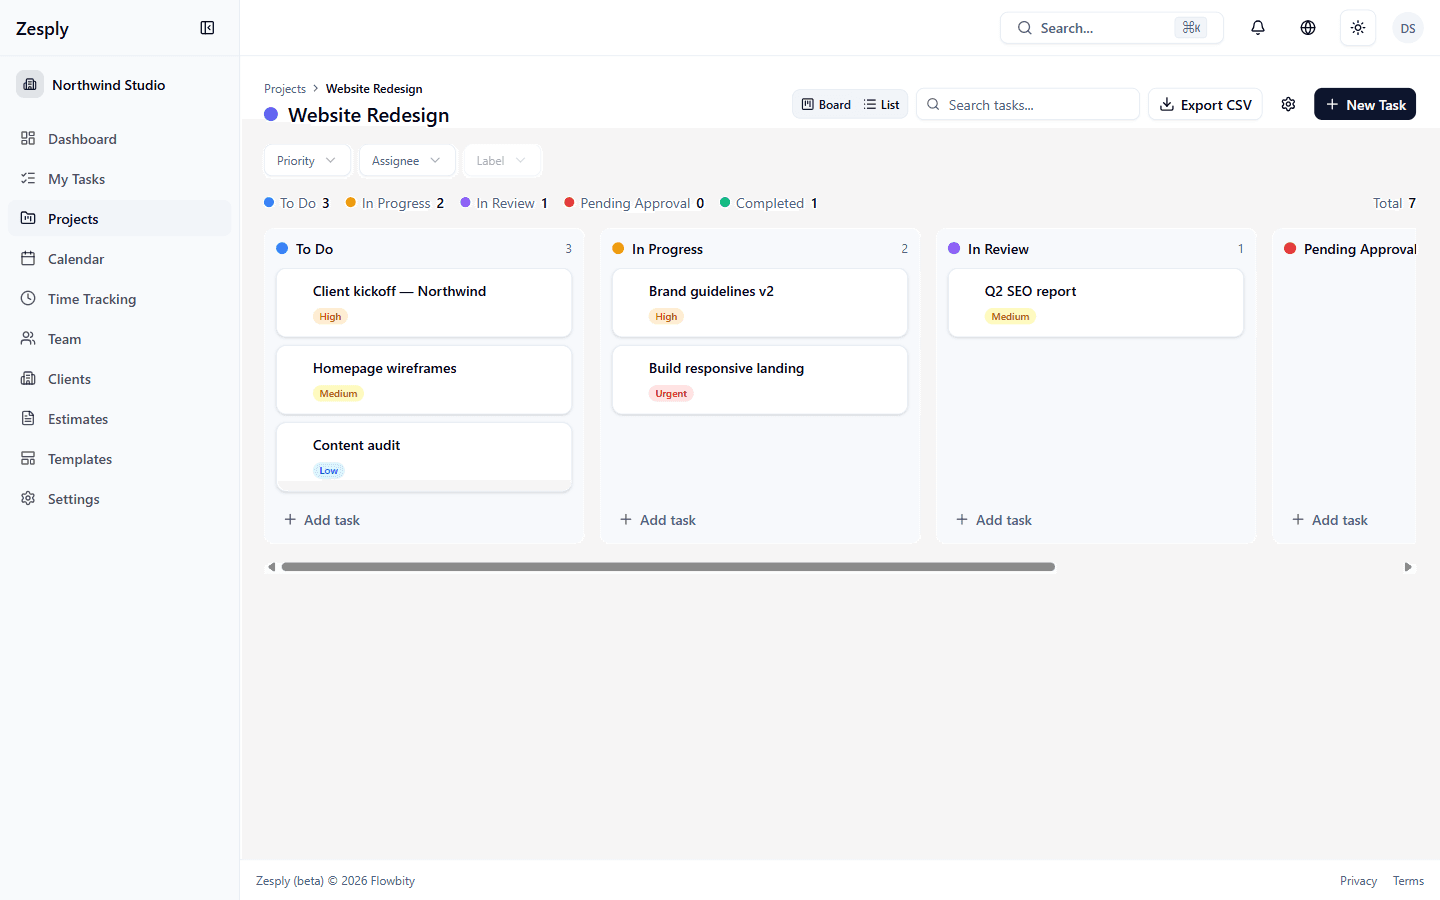This screenshot has width=1440, height=900.
Task: Open the Calendar view
Action: (x=119, y=259)
